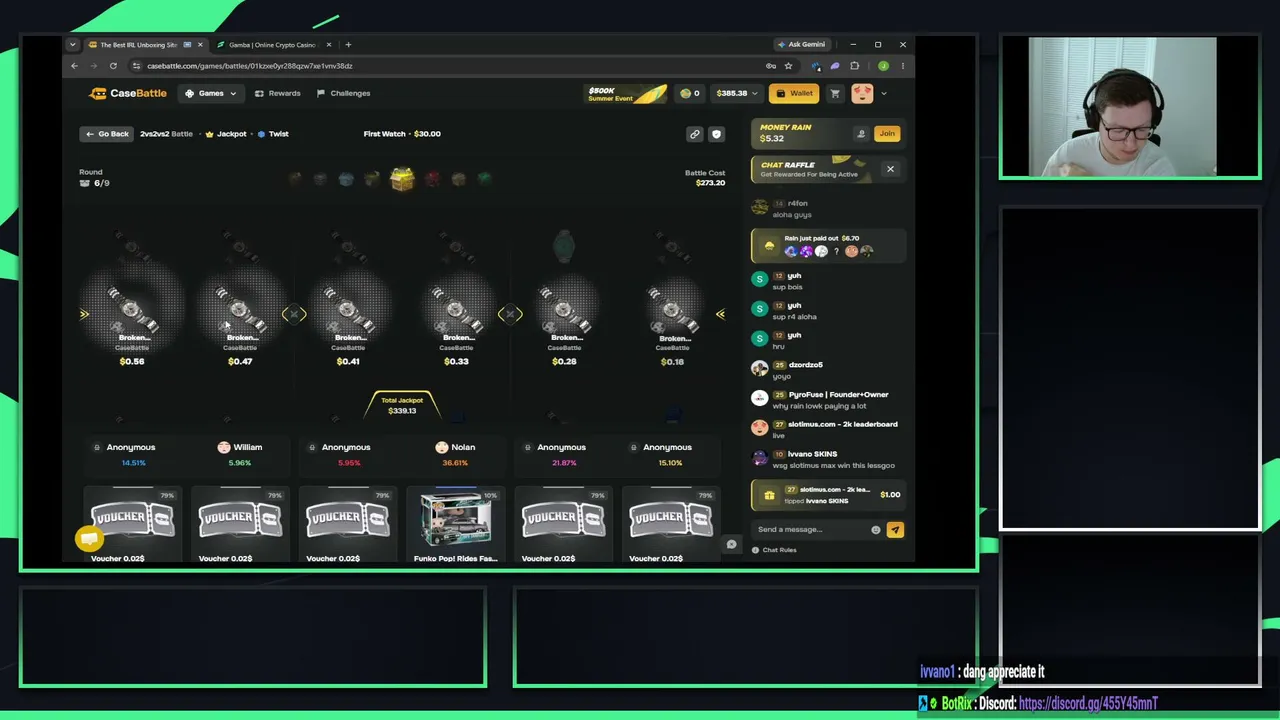This screenshot has width=1280, height=720.
Task: Click Anonymous player with 21.87%
Action: (561, 447)
